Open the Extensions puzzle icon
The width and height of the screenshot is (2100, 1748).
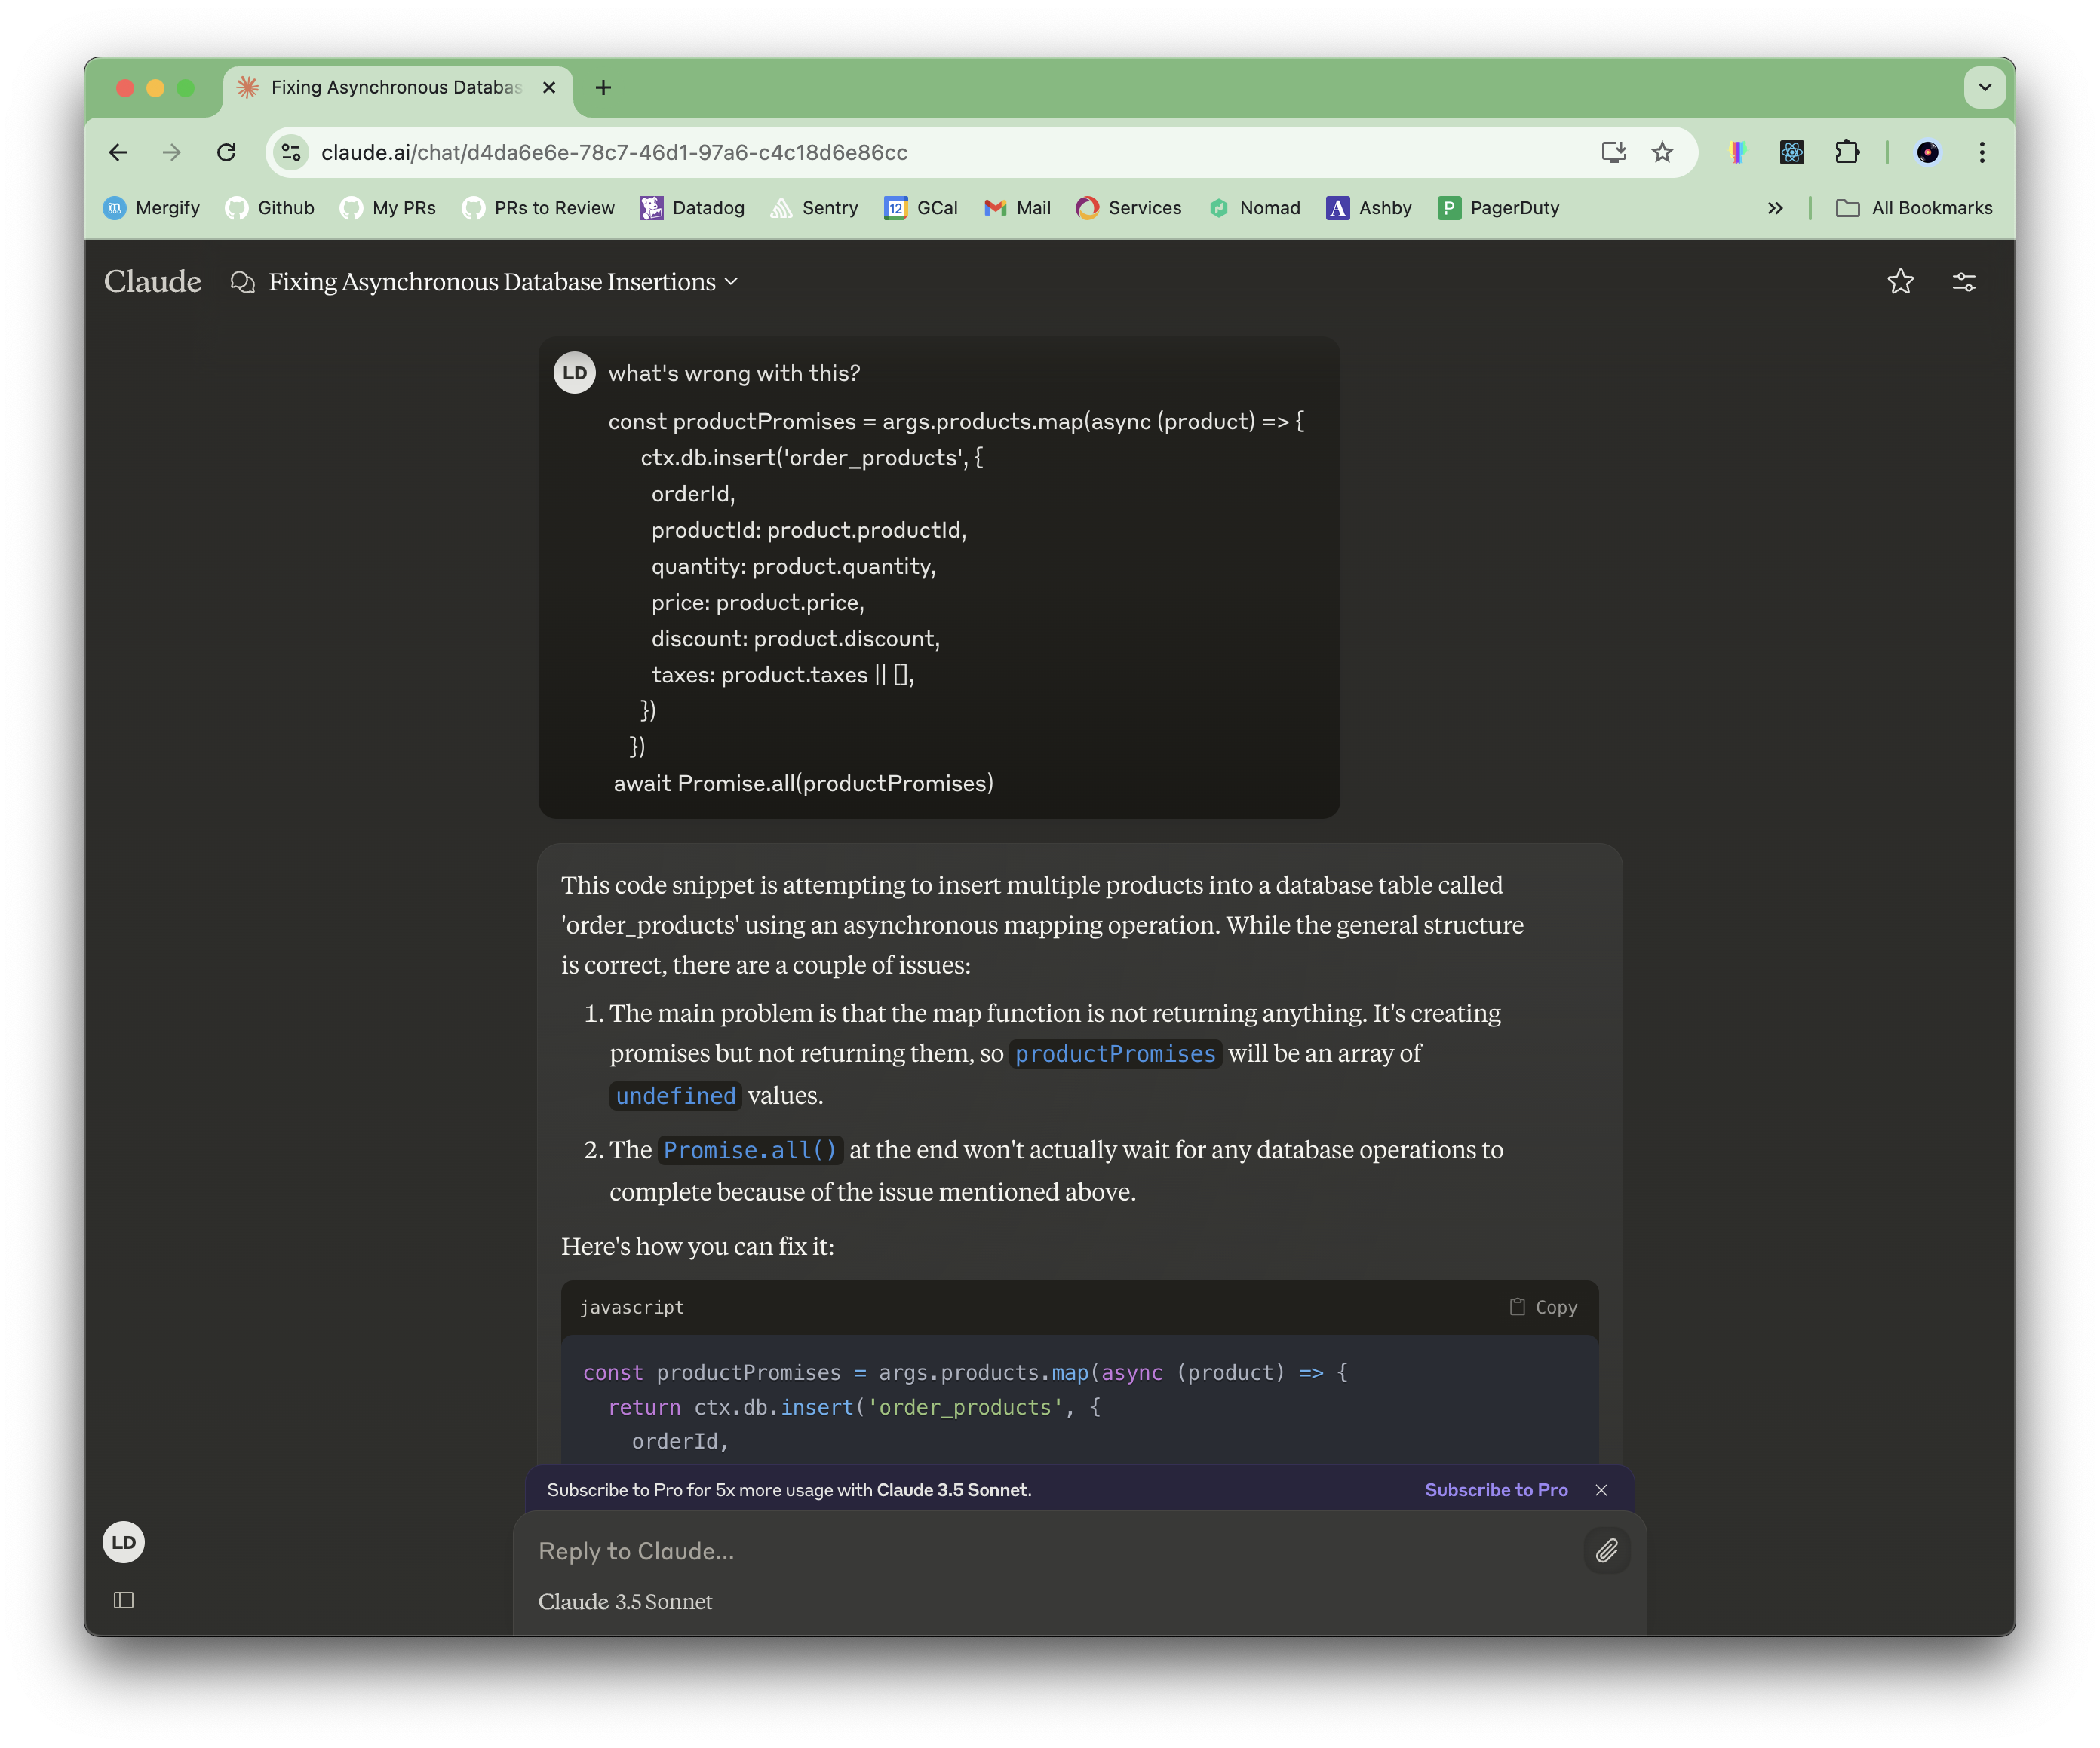(x=1847, y=152)
